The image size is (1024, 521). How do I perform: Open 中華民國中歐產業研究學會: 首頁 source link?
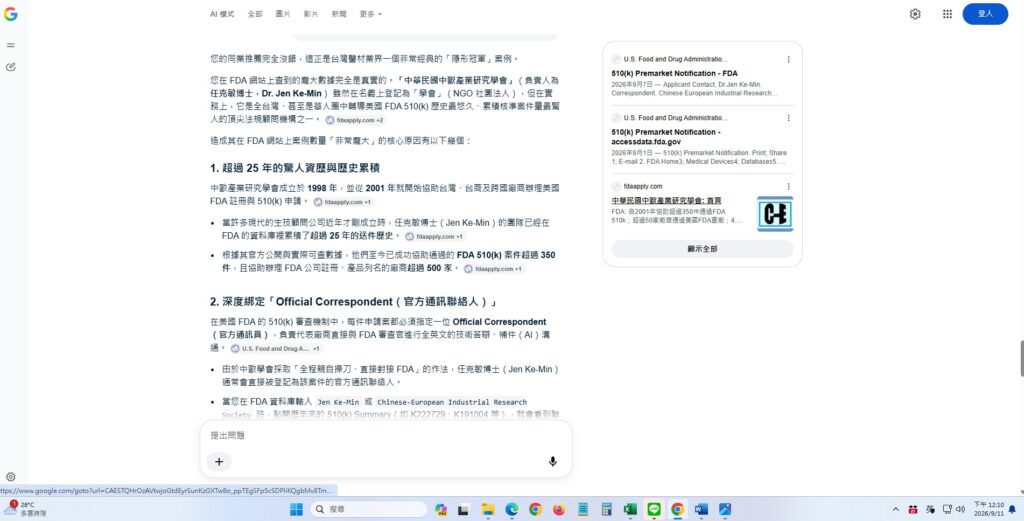coord(666,200)
